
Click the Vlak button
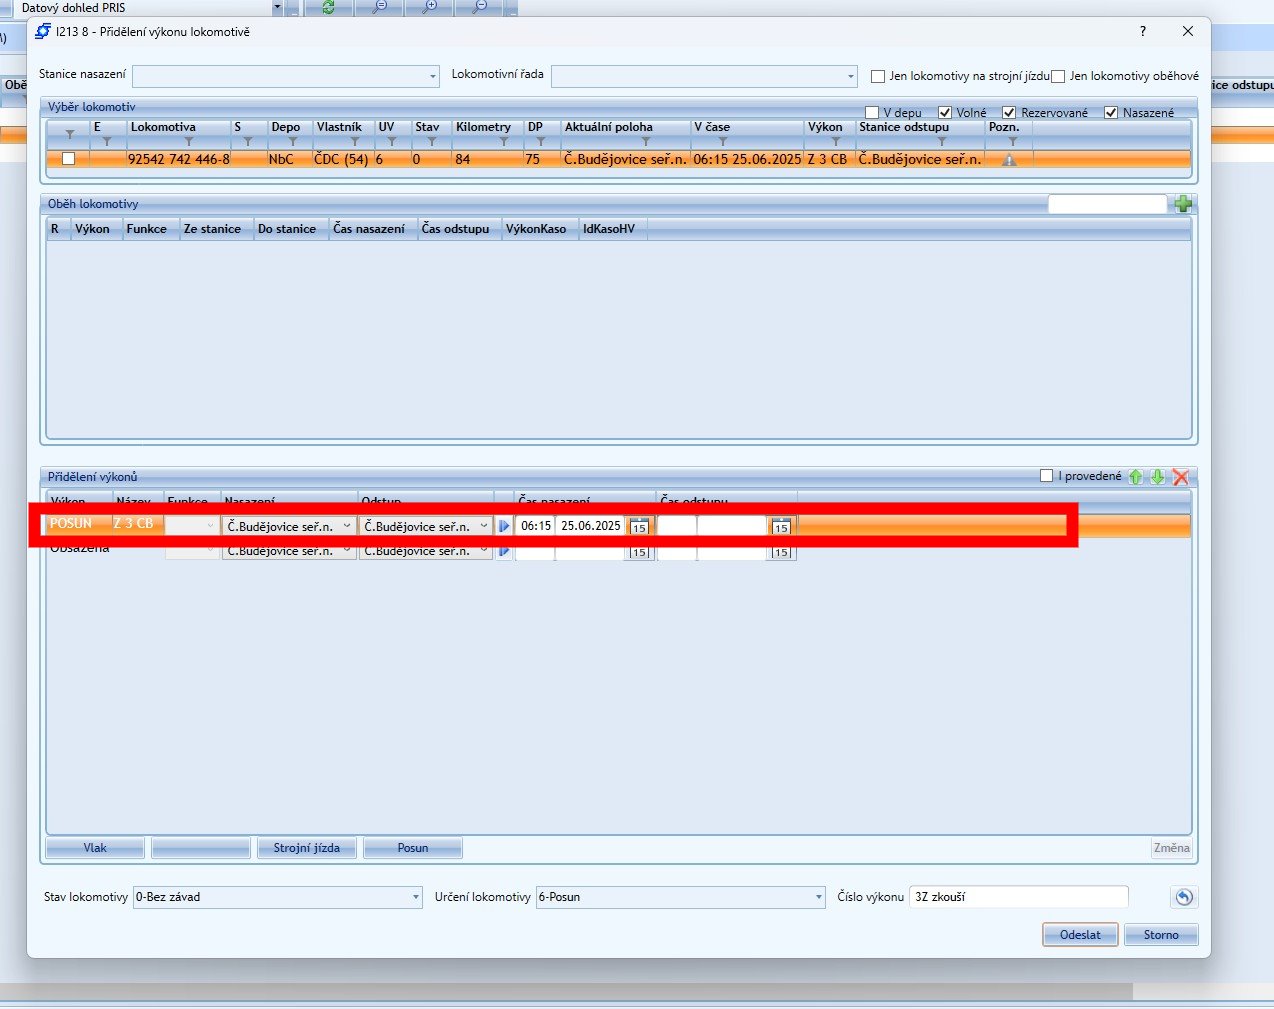click(x=95, y=848)
